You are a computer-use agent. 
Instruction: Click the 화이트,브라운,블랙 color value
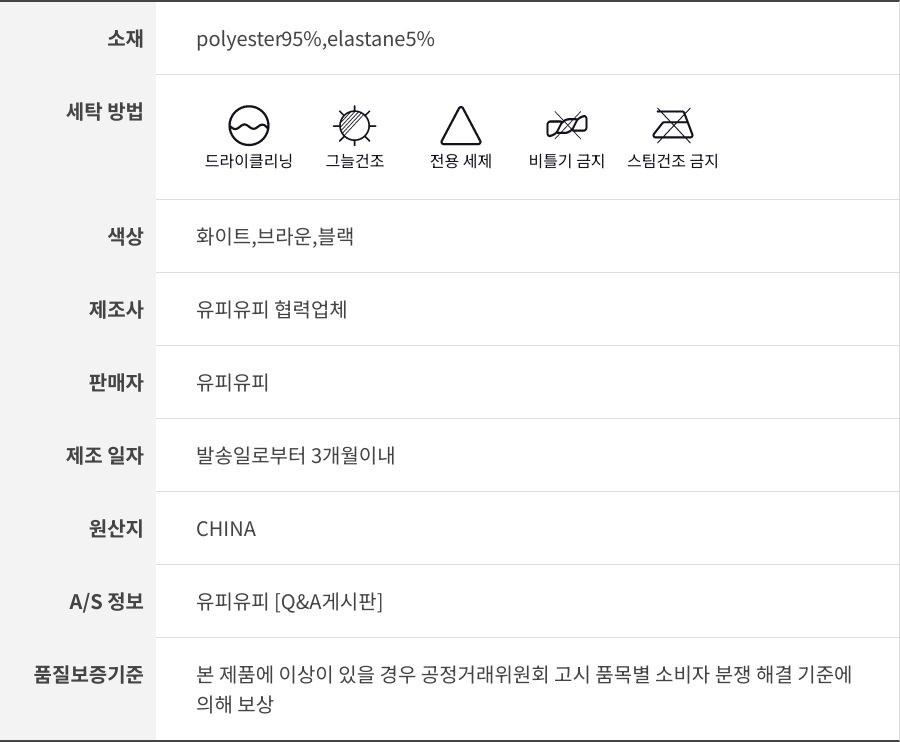(275, 237)
